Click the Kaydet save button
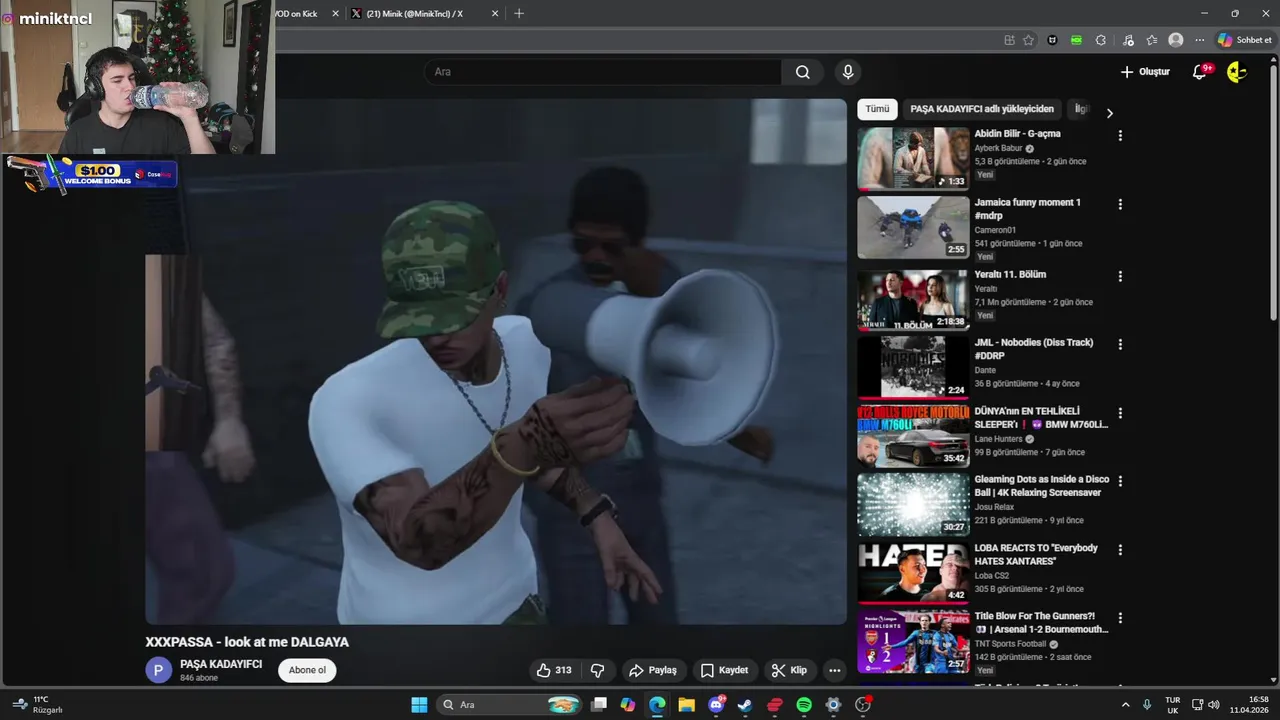Image resolution: width=1280 pixels, height=720 pixels. tap(724, 670)
